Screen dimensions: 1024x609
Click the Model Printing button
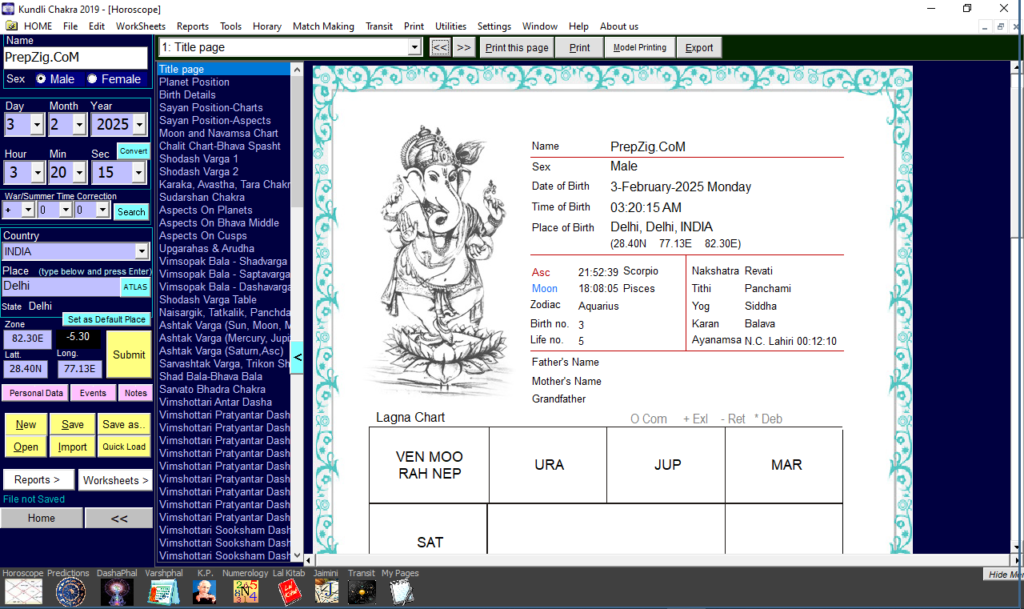pos(639,48)
